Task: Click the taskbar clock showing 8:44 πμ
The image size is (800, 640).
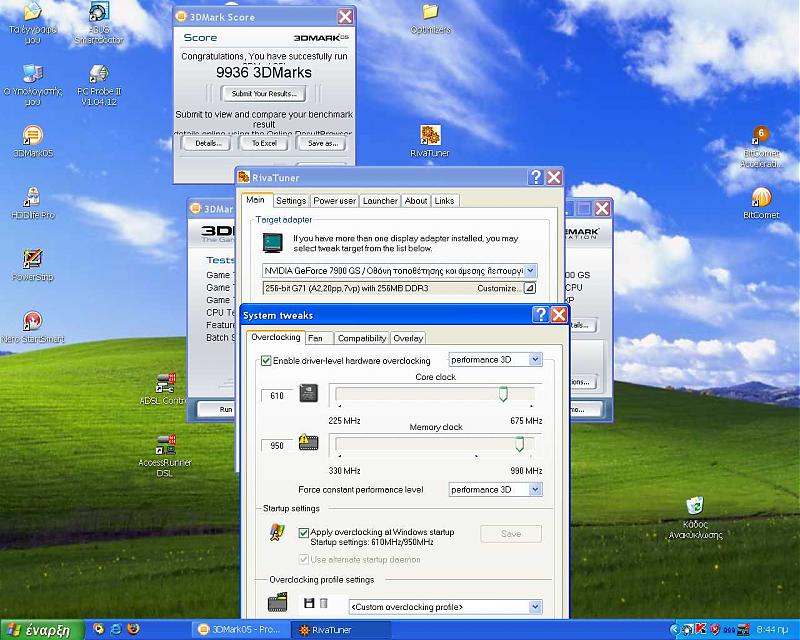Action: [x=773, y=630]
